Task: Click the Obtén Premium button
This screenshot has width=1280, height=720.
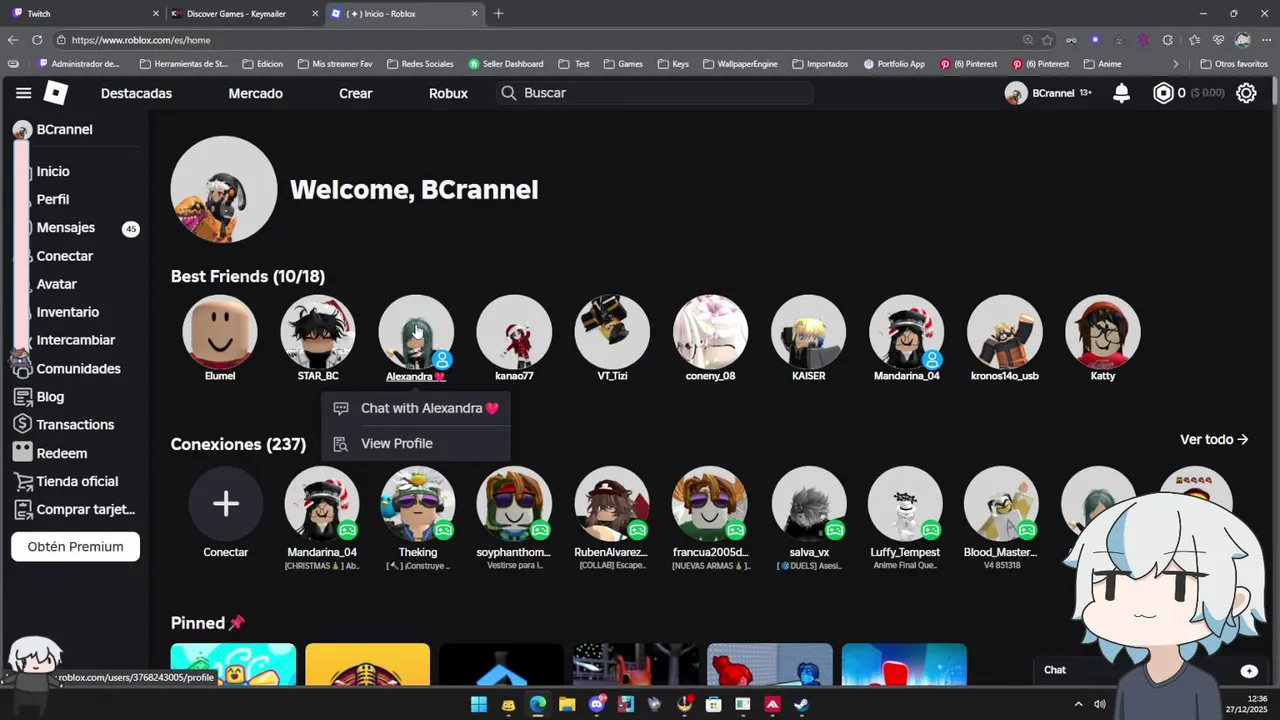Action: pyautogui.click(x=75, y=547)
